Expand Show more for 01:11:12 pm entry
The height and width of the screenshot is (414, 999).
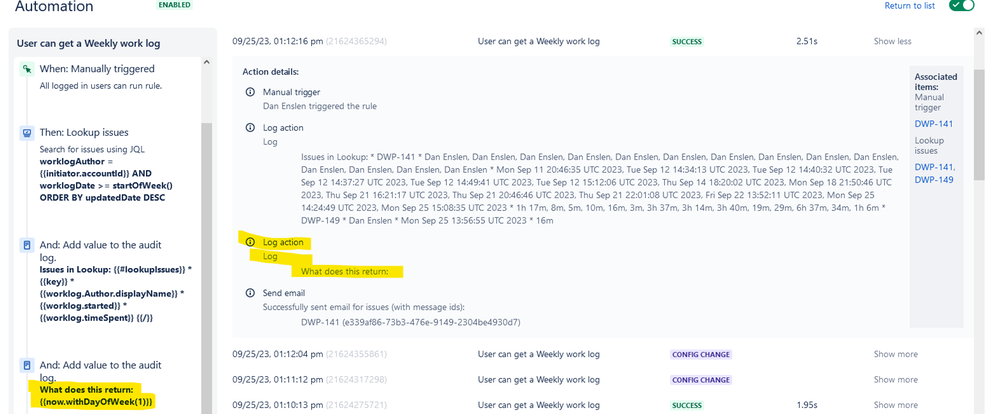coord(895,380)
